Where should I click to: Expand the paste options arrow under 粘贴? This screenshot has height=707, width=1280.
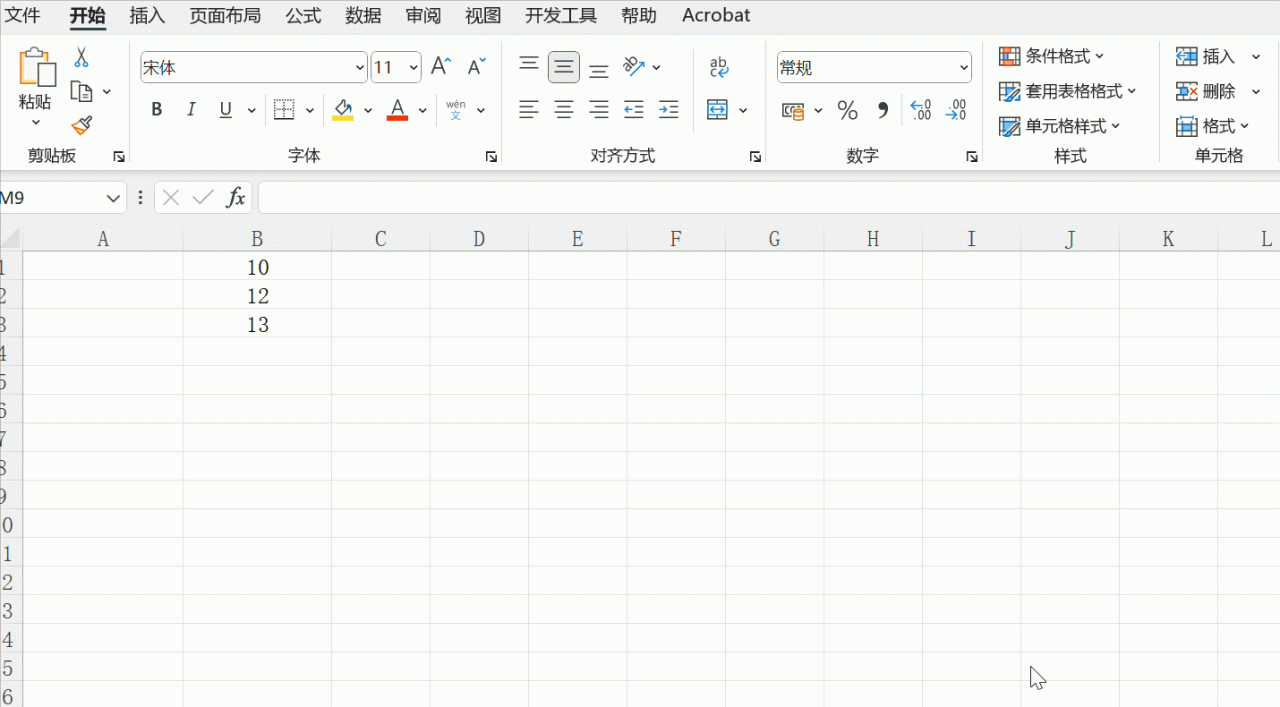click(x=36, y=123)
